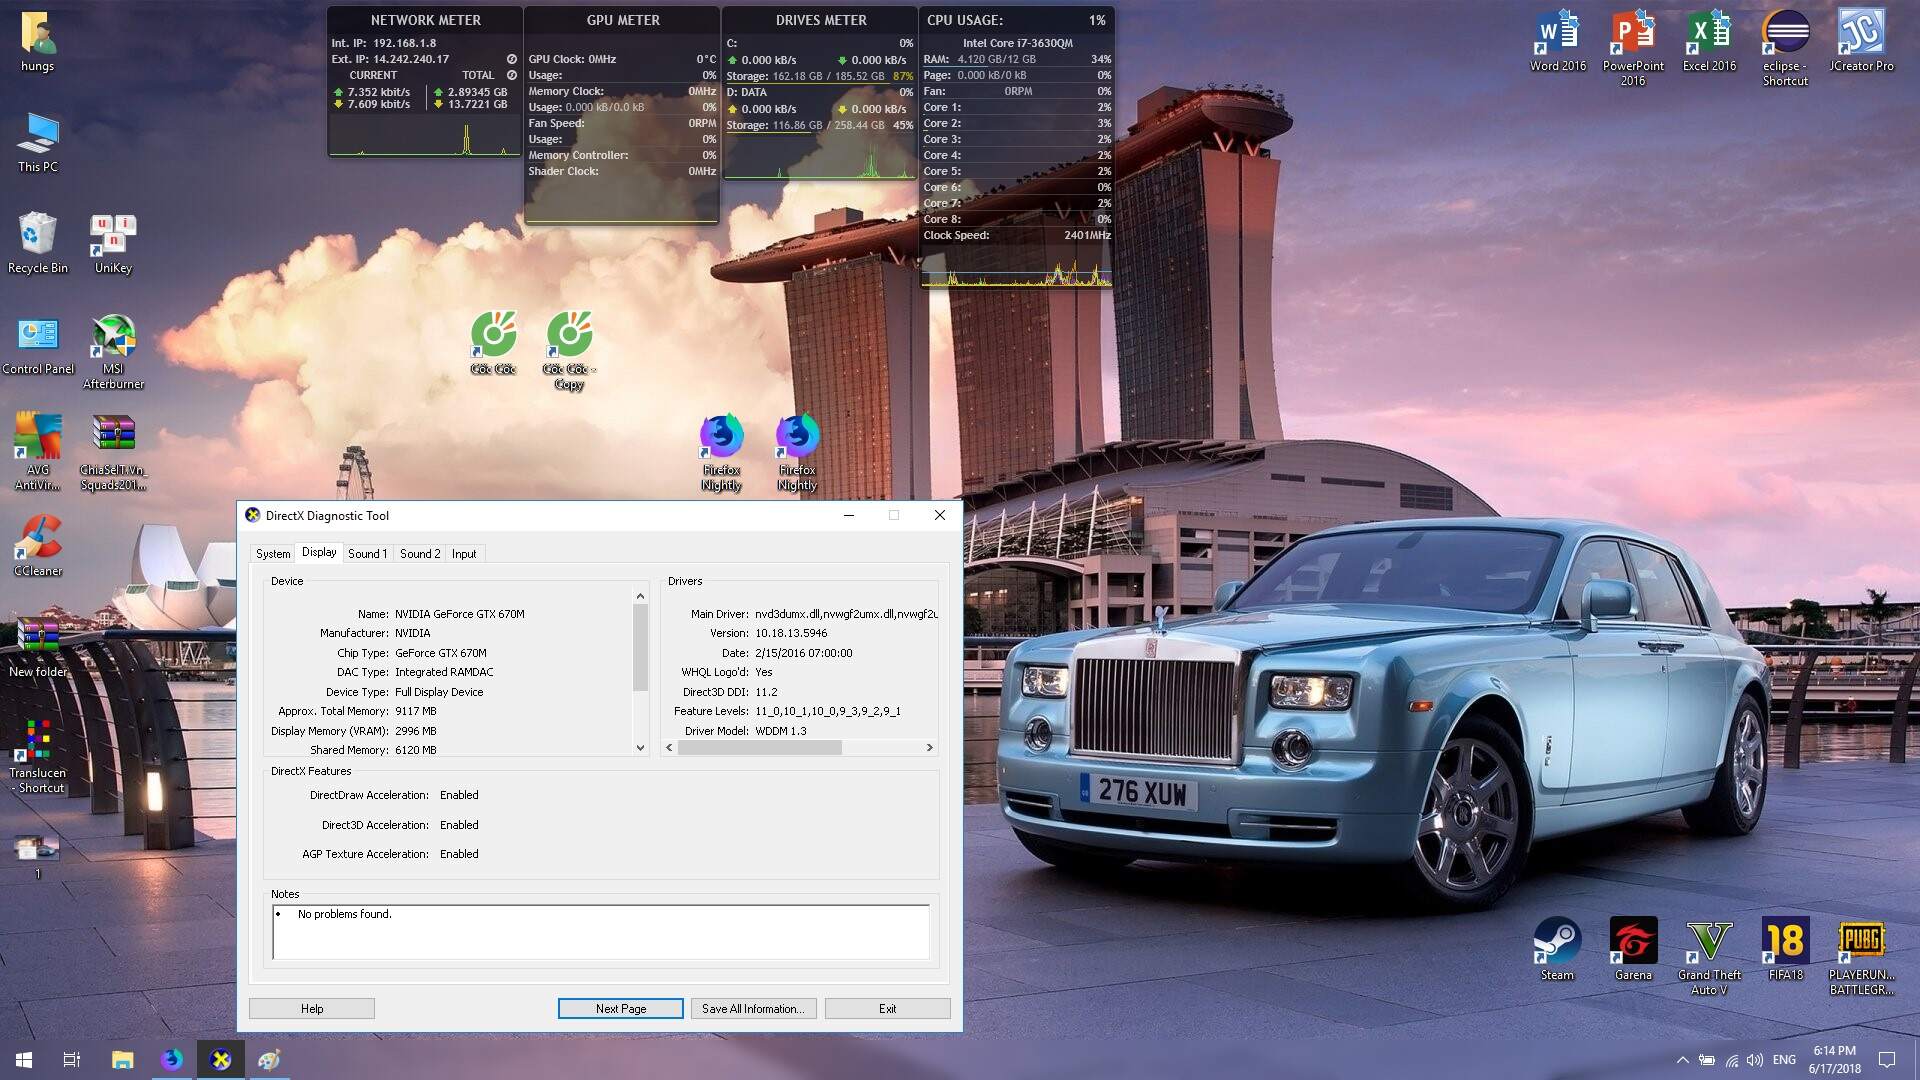Show hidden system tray icons chevron
This screenshot has height=1080, width=1920.
1682,1060
